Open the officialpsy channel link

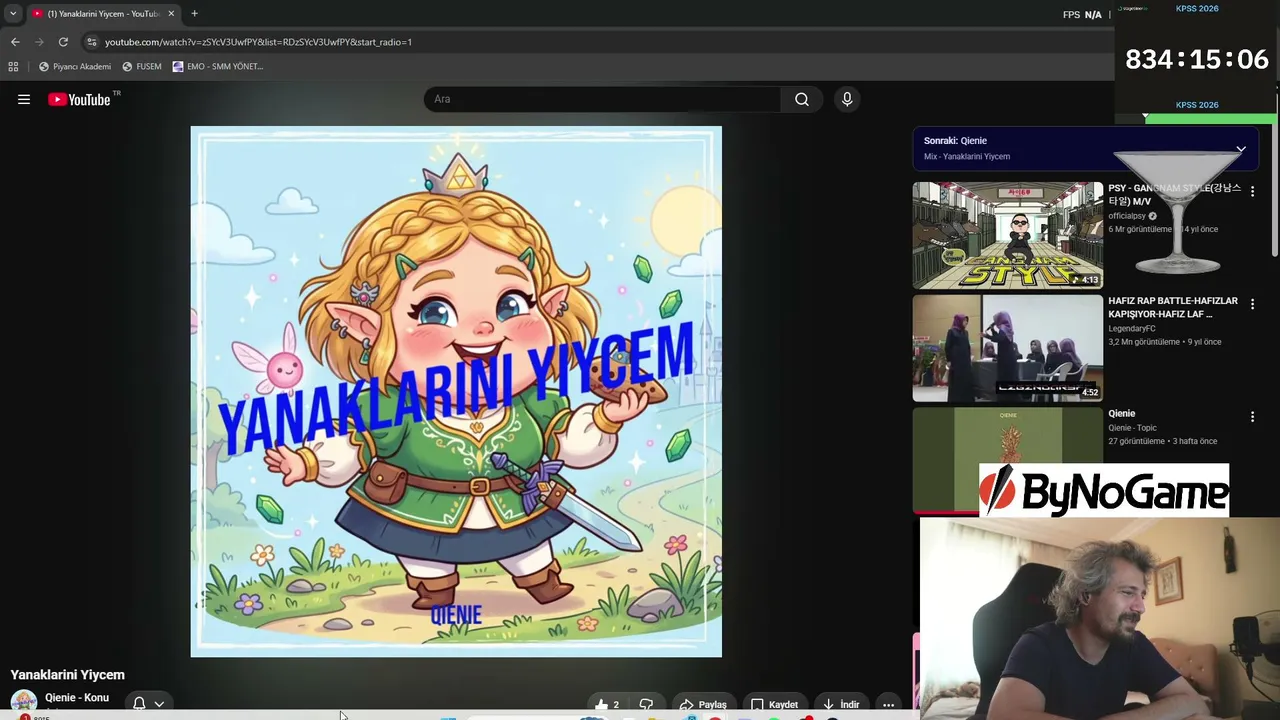[1127, 216]
